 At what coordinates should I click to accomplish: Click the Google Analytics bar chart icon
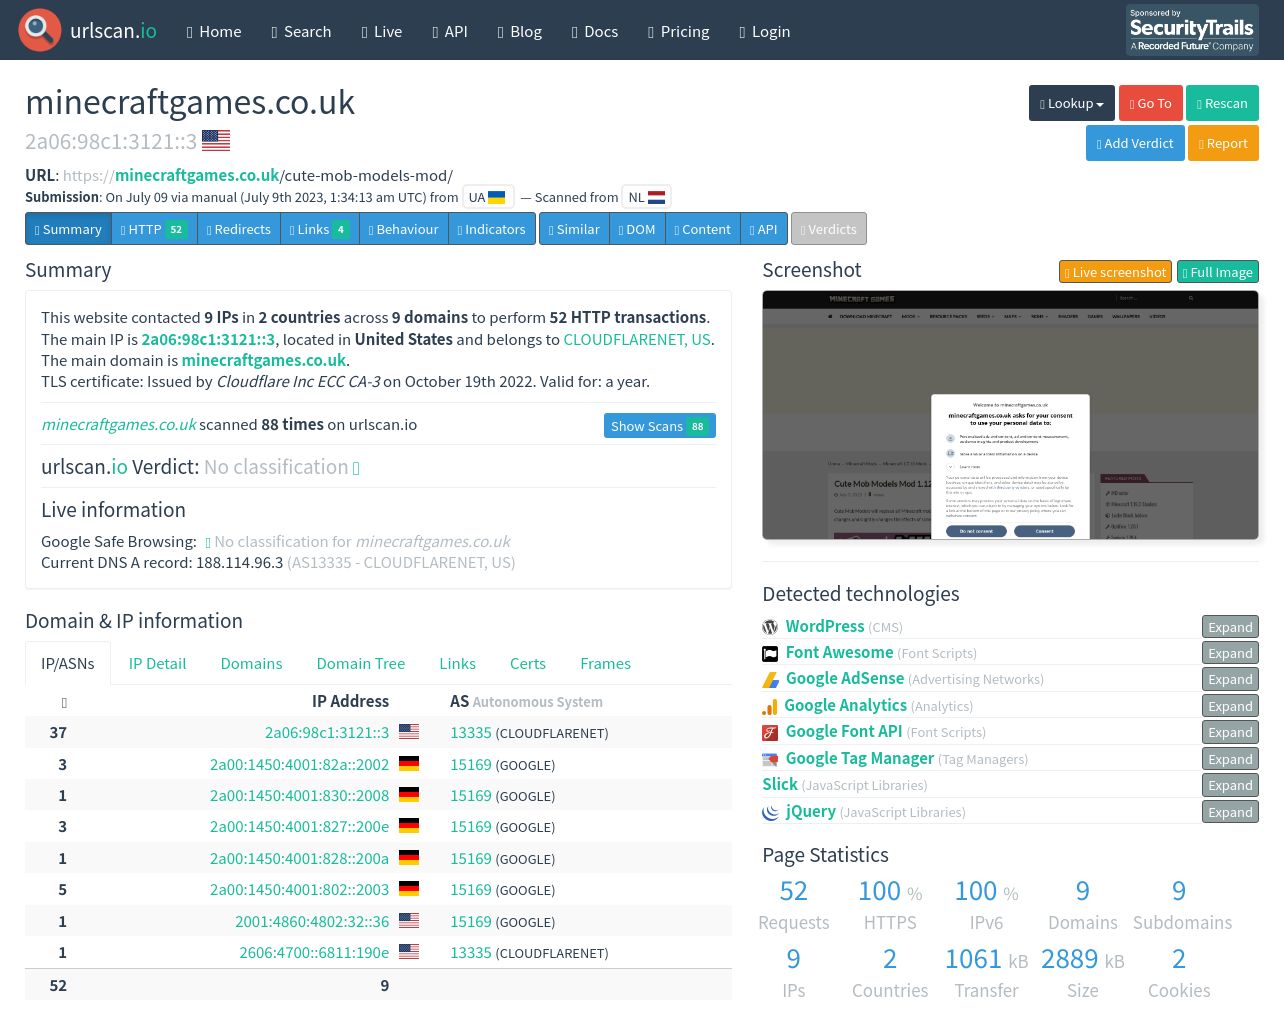tap(770, 706)
